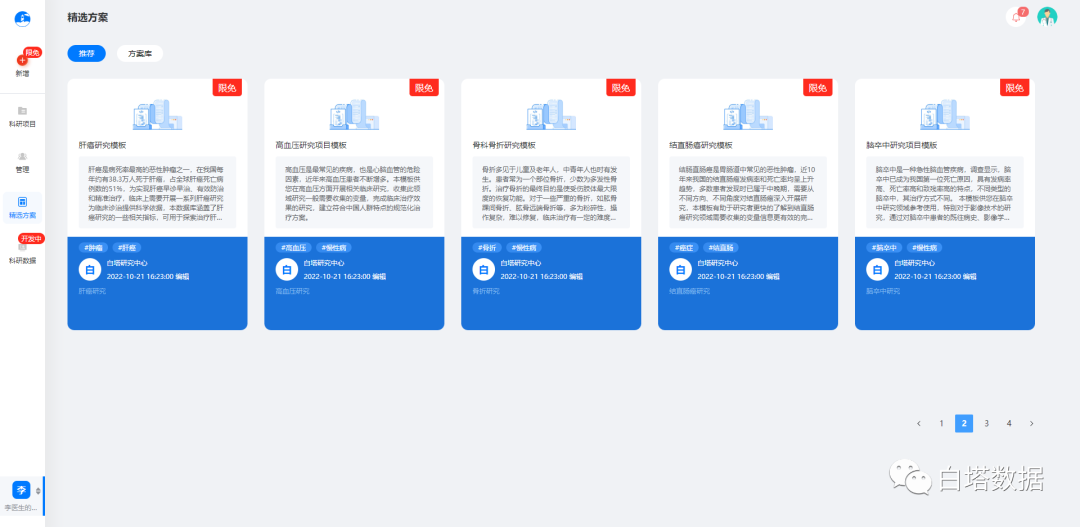Click the 骨折 description text box
This screenshot has width=1080, height=527.
pyautogui.click(x=551, y=192)
